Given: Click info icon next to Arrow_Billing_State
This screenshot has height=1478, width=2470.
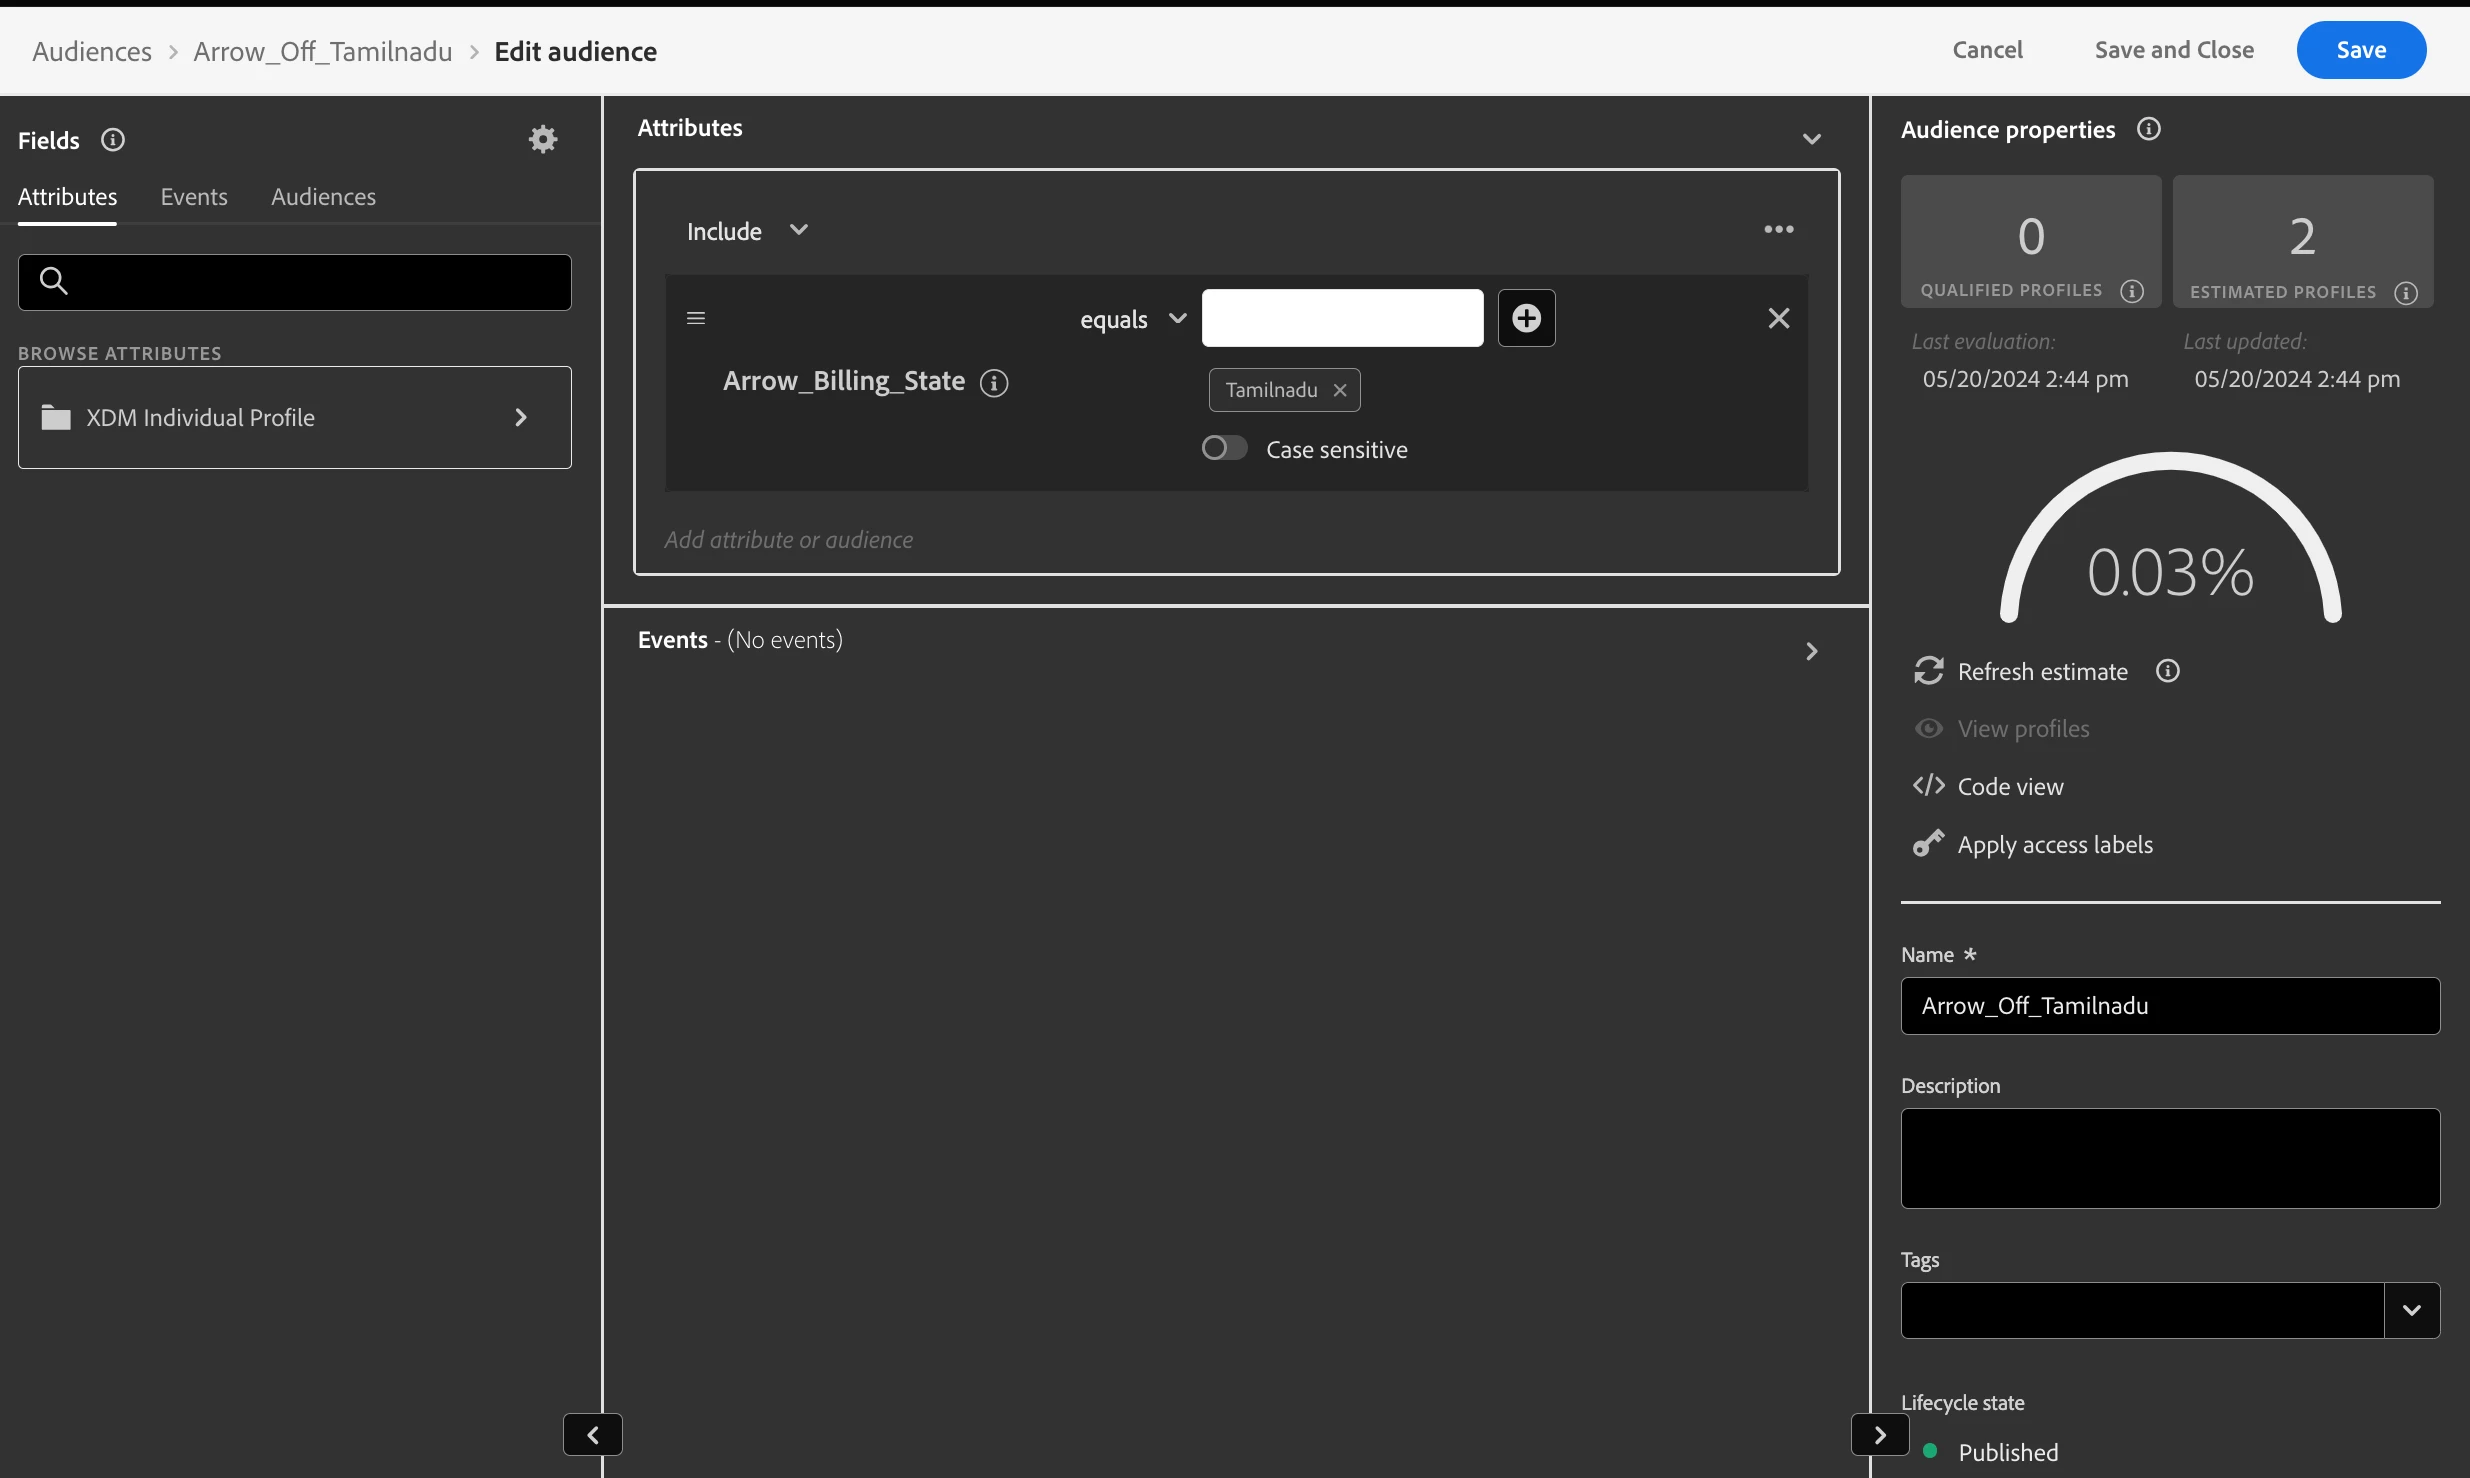Looking at the screenshot, I should (x=993, y=382).
